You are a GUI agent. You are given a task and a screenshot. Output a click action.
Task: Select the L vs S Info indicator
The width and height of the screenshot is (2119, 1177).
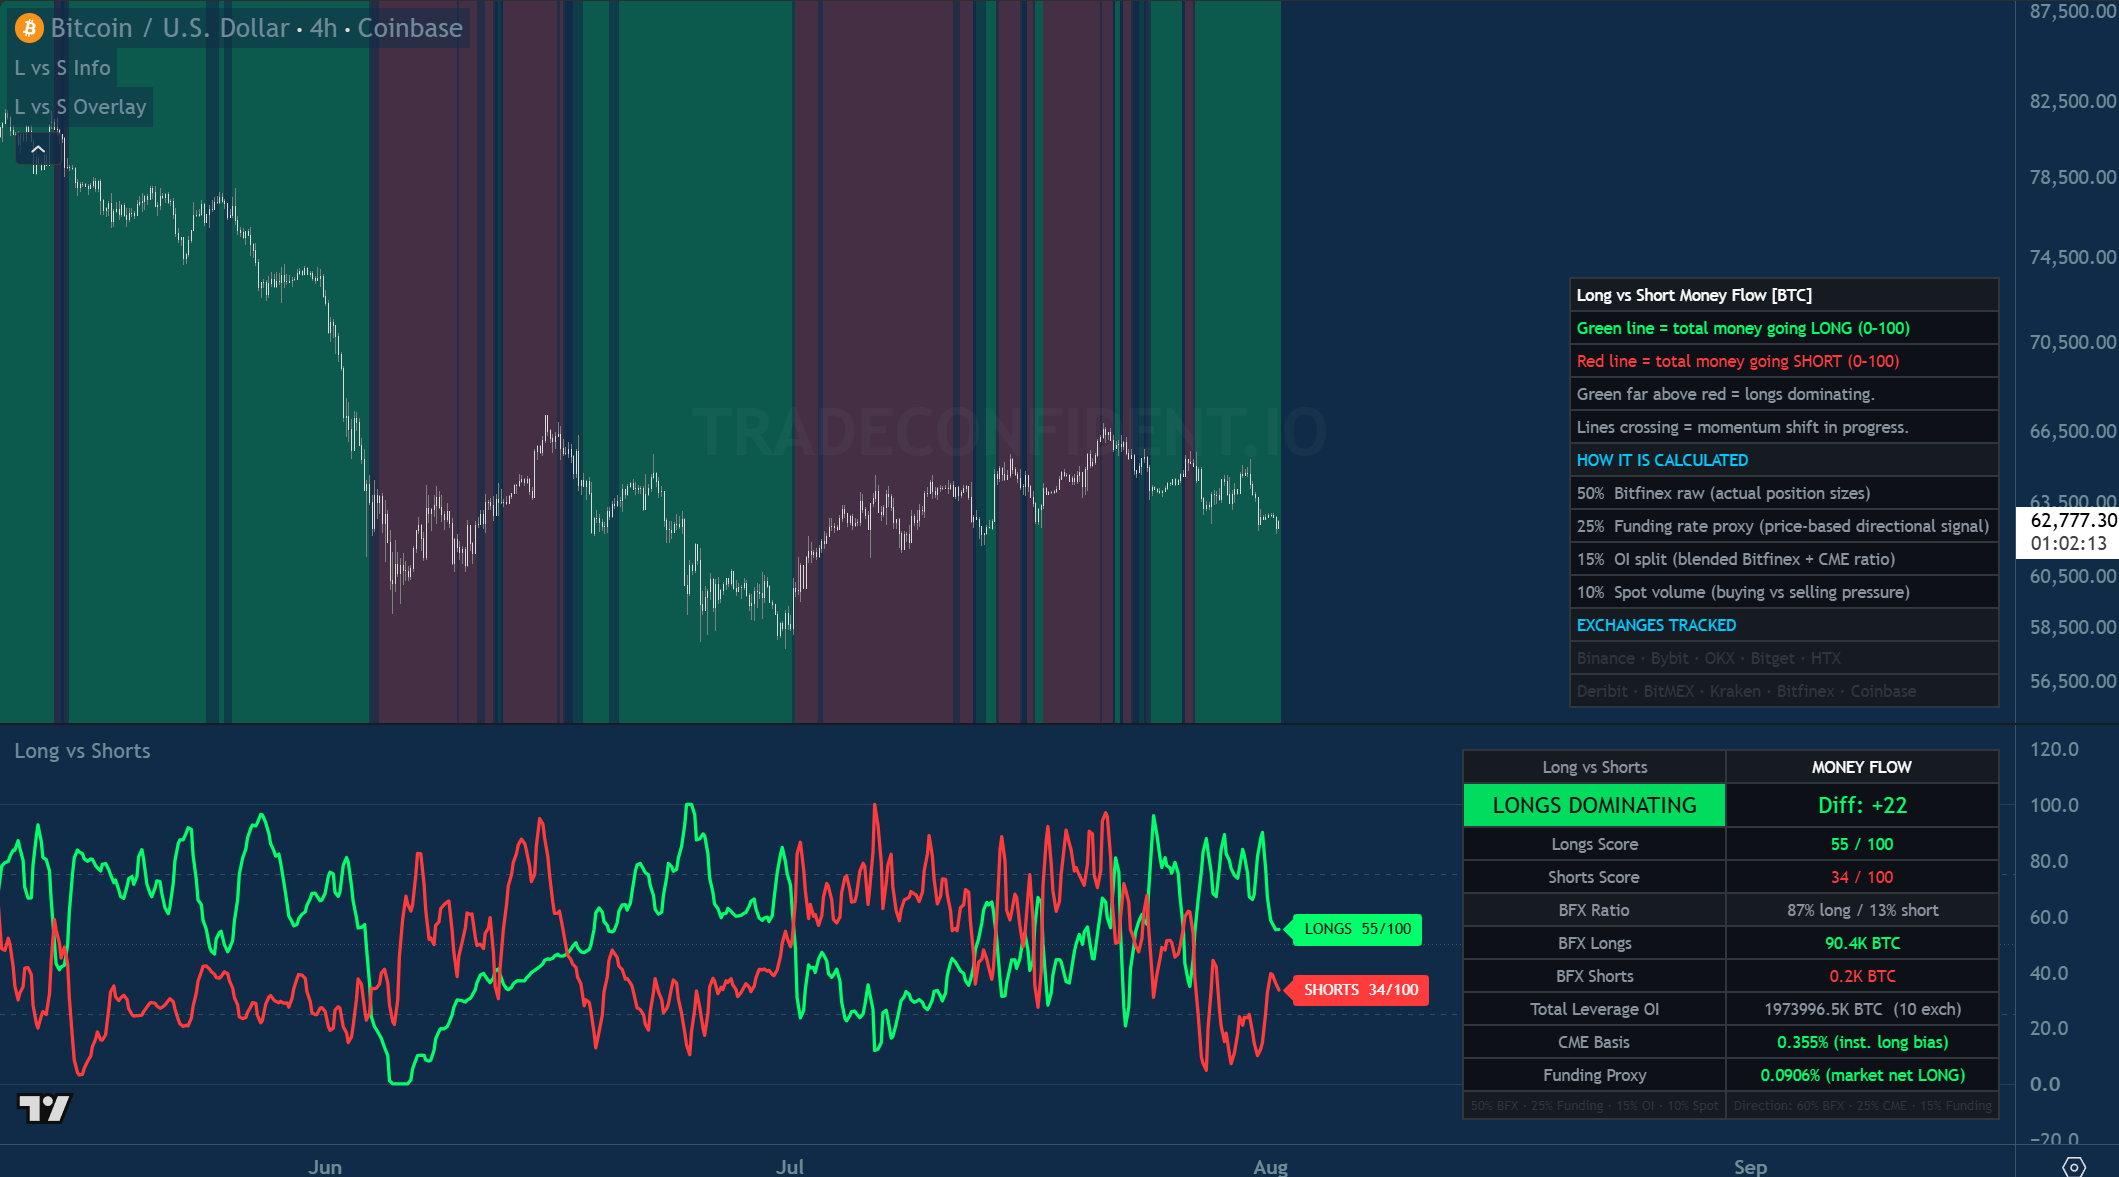point(62,68)
